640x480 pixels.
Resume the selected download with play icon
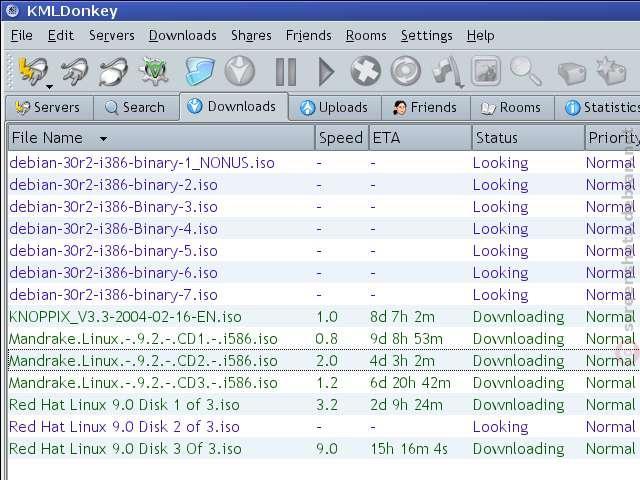coord(326,72)
